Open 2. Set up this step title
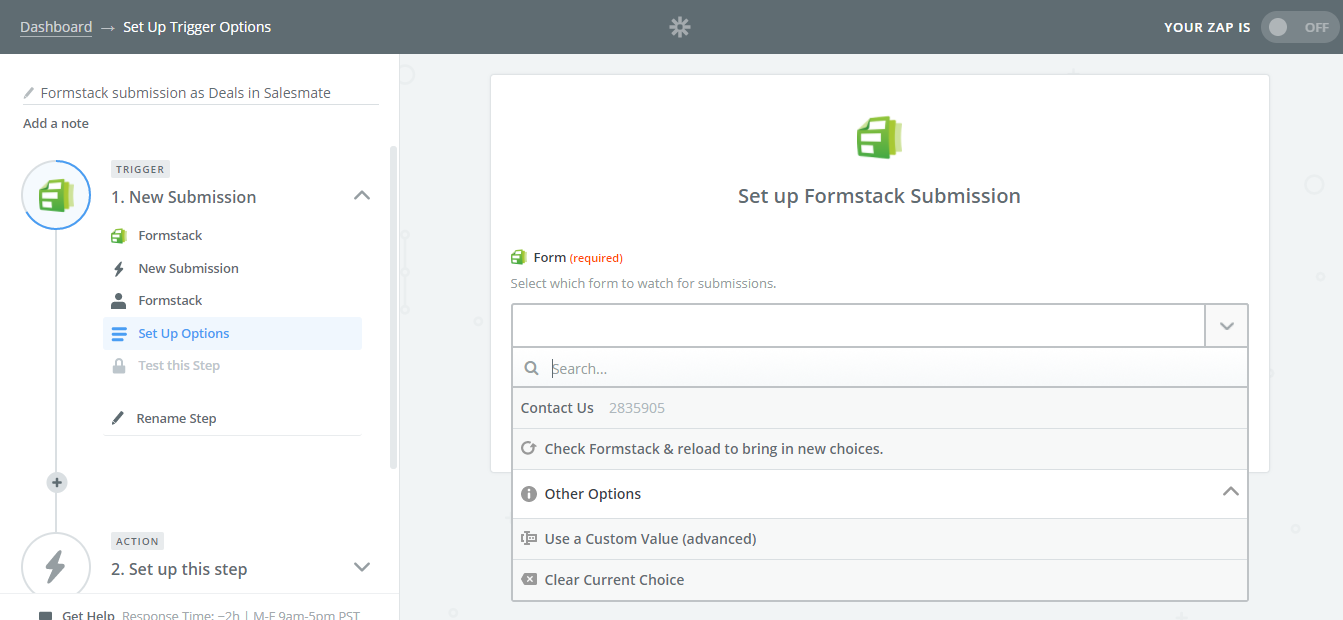Viewport: 1343px width, 620px height. click(x=179, y=569)
